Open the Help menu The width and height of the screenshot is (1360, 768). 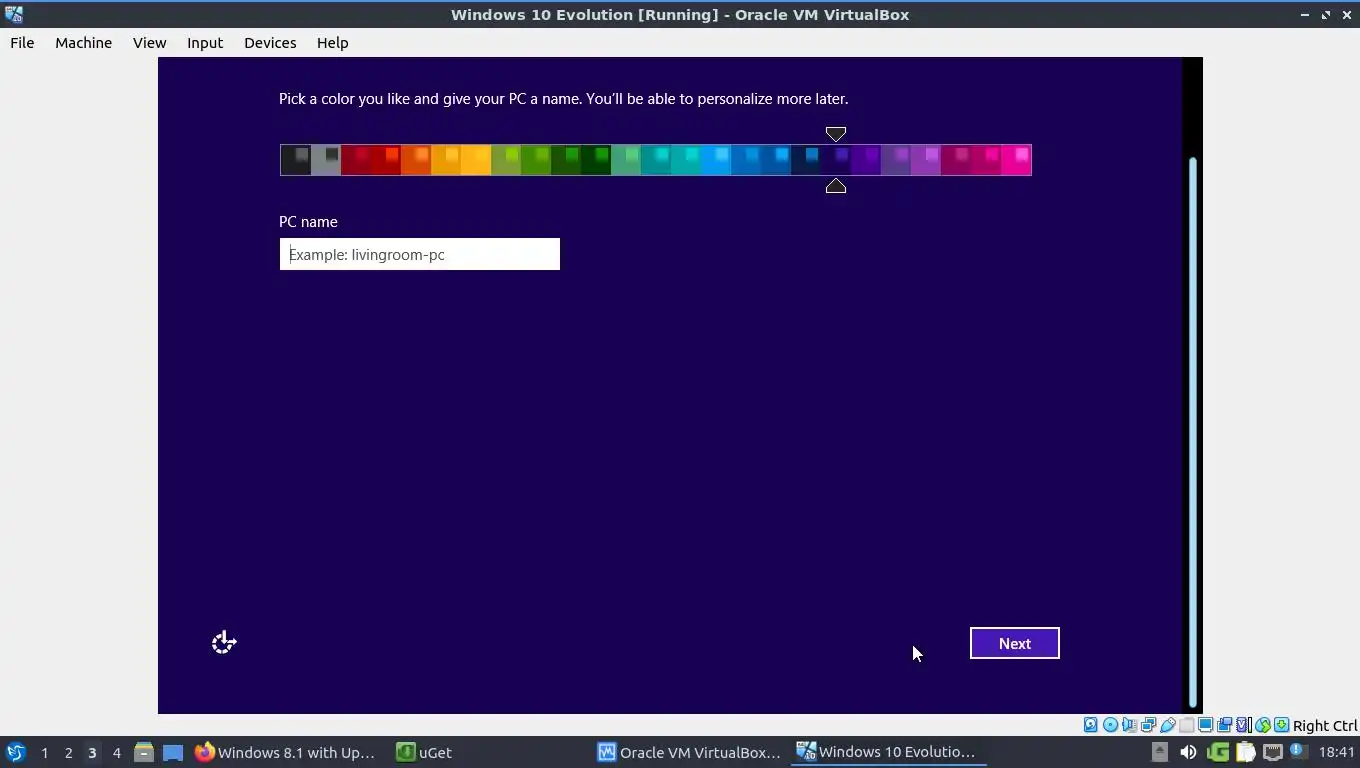coord(333,43)
